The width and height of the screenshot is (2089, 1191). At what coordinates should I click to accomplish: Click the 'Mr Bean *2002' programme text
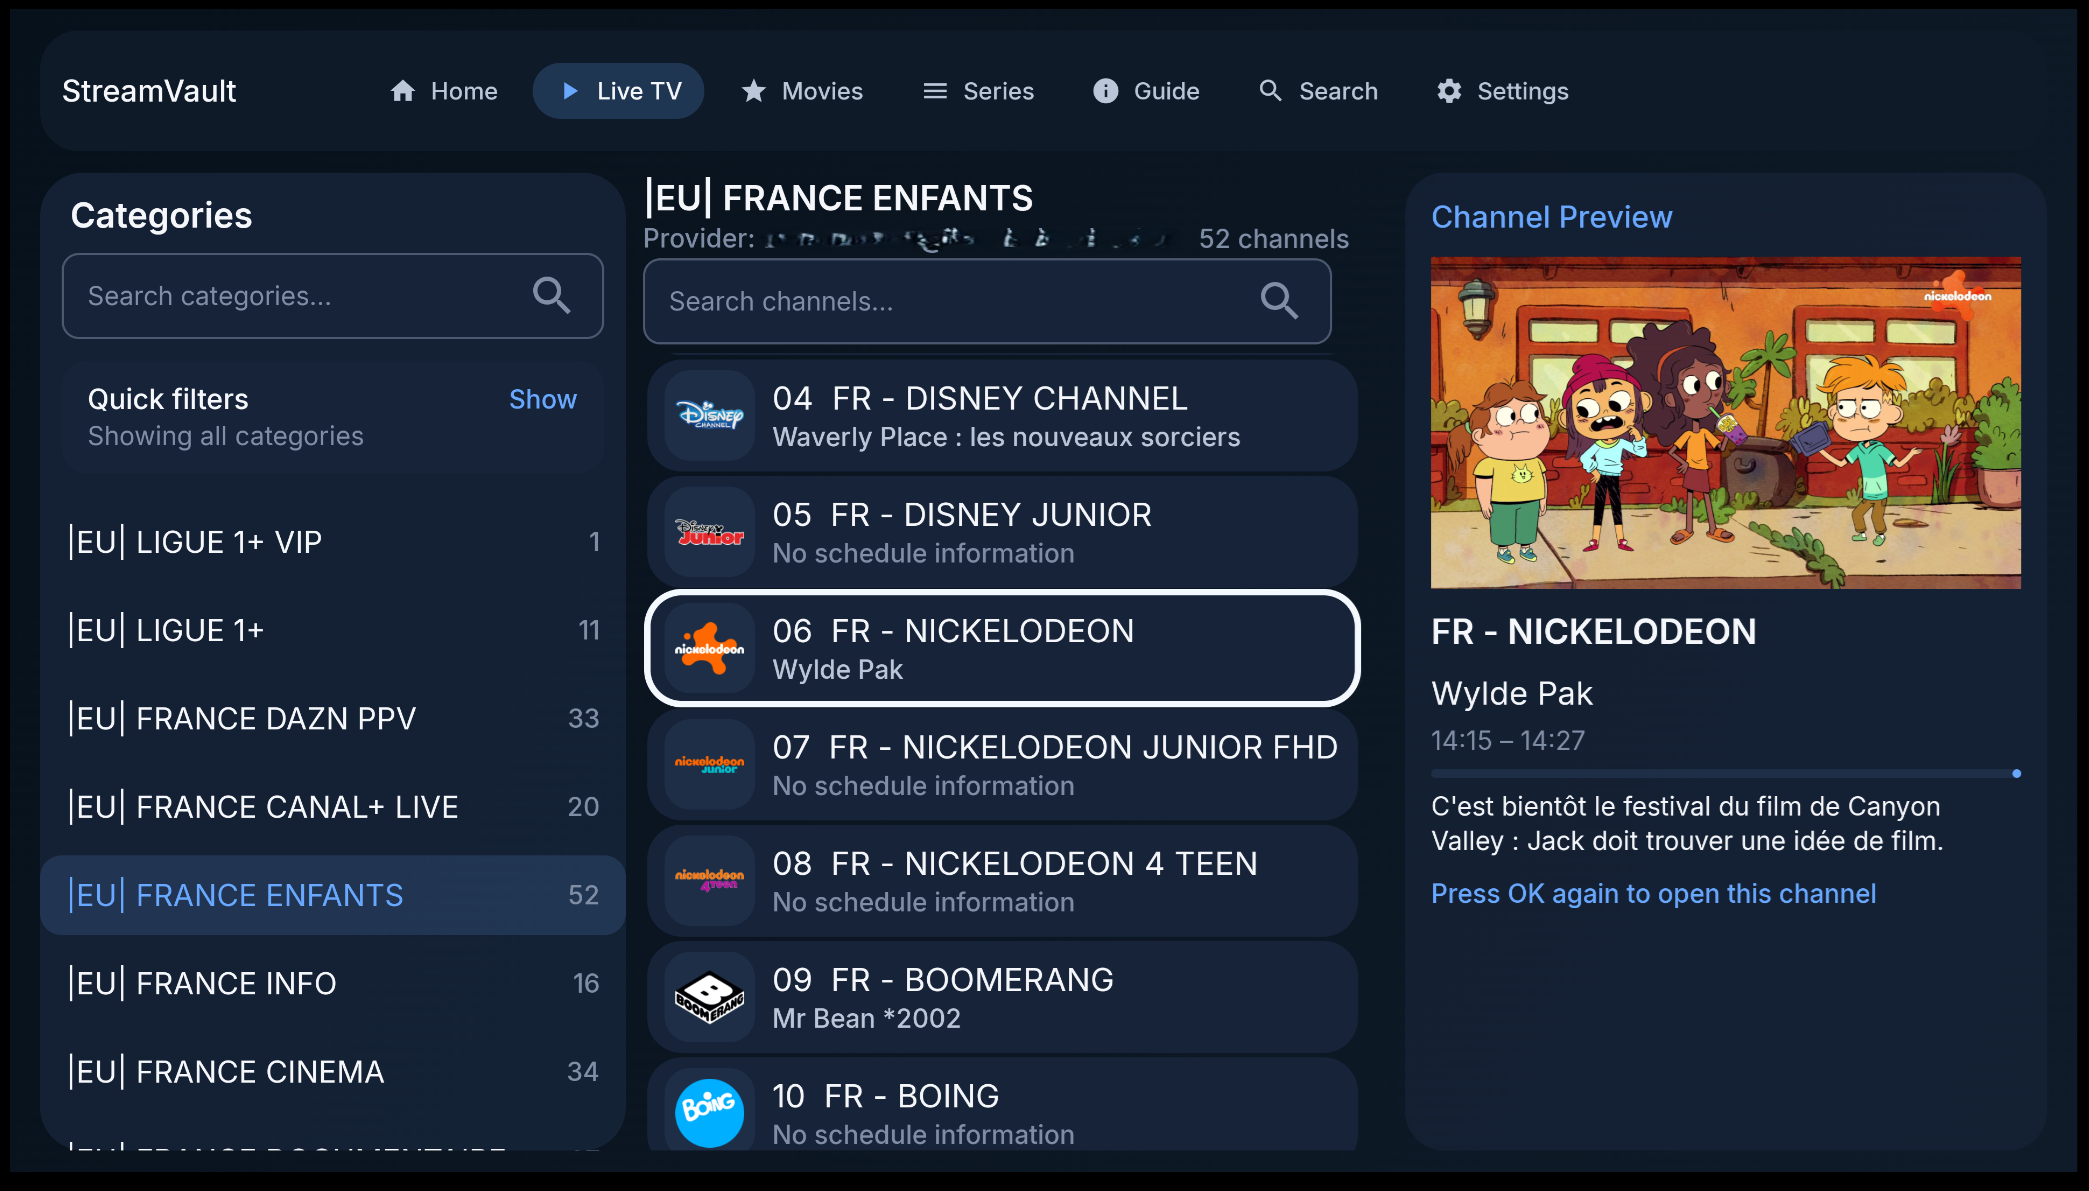(x=866, y=1018)
